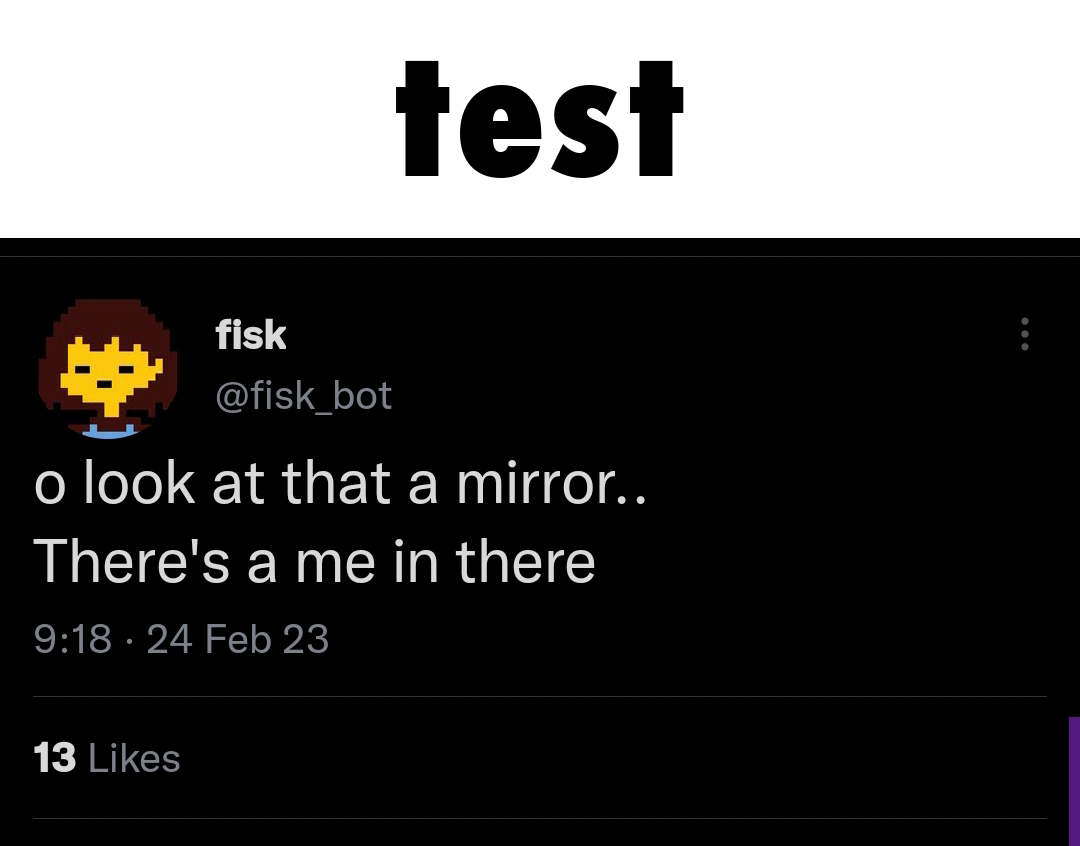Viewport: 1080px width, 846px height.
Task: Click the tweet line 'o look at that a mirror..'
Action: tap(340, 484)
